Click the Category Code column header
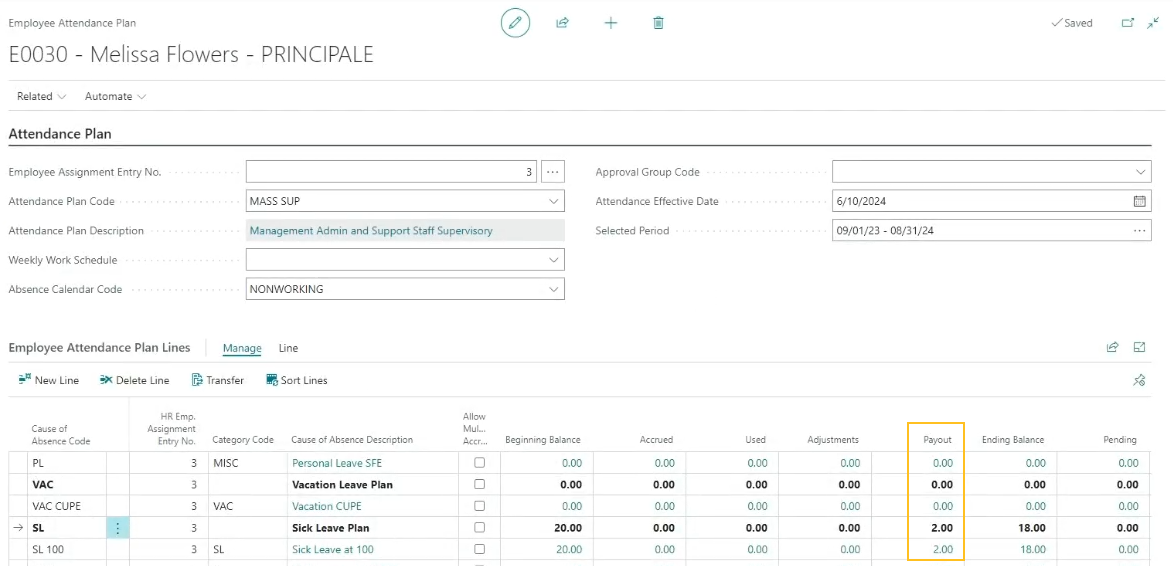Image resolution: width=1173 pixels, height=566 pixels. point(243,440)
